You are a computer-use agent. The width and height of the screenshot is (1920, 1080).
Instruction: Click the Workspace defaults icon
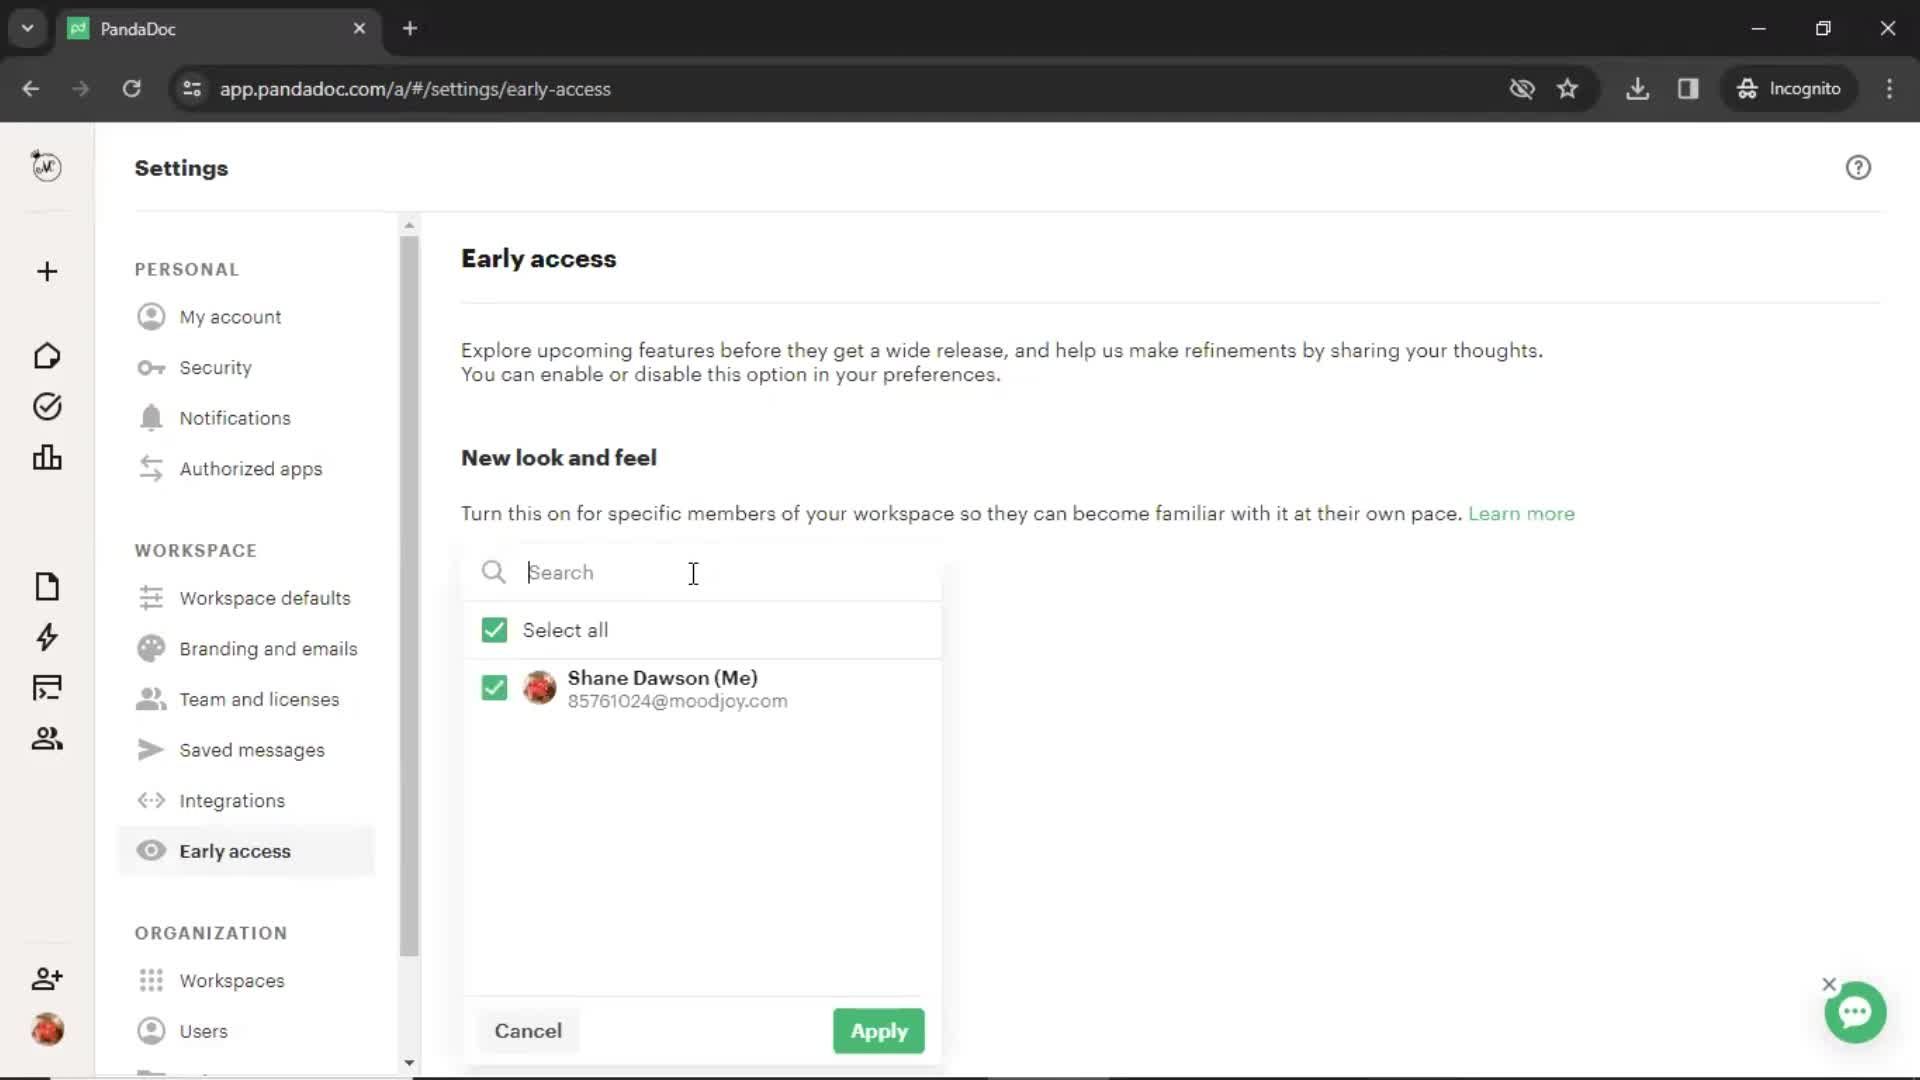pyautogui.click(x=149, y=597)
